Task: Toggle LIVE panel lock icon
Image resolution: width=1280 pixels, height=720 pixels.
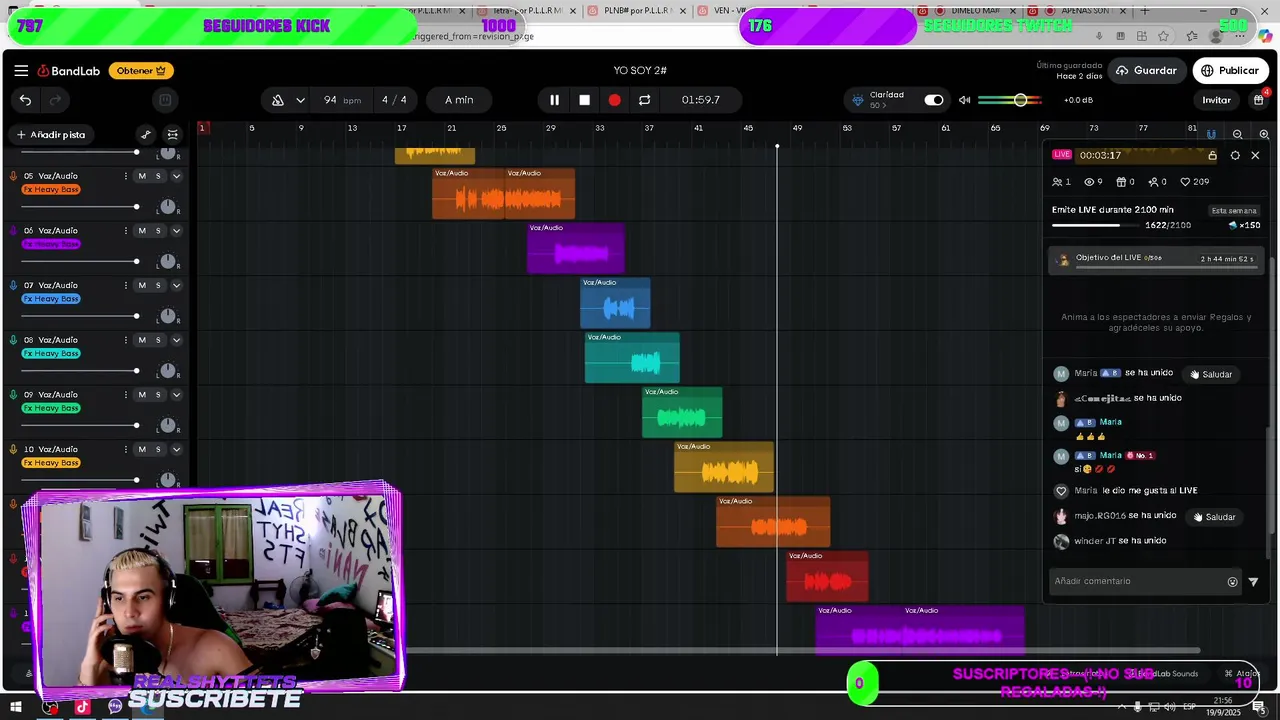Action: (x=1212, y=156)
